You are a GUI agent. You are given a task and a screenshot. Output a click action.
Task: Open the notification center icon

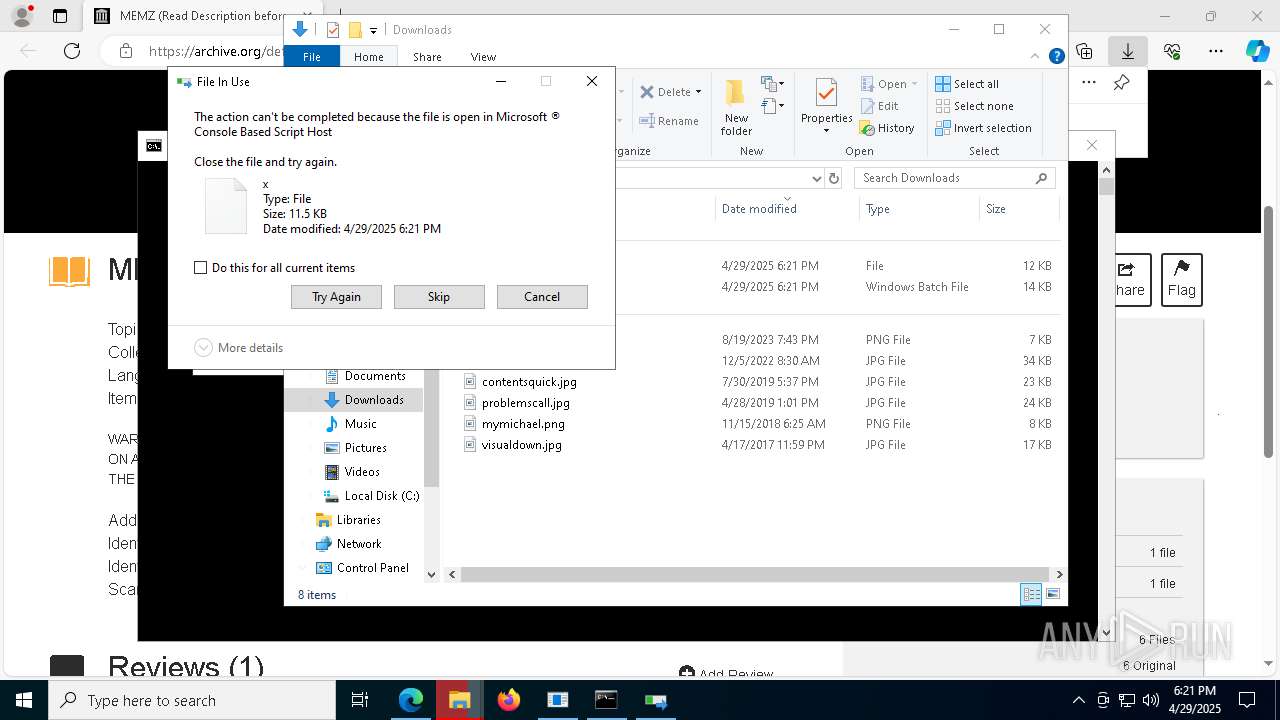tap(1247, 700)
